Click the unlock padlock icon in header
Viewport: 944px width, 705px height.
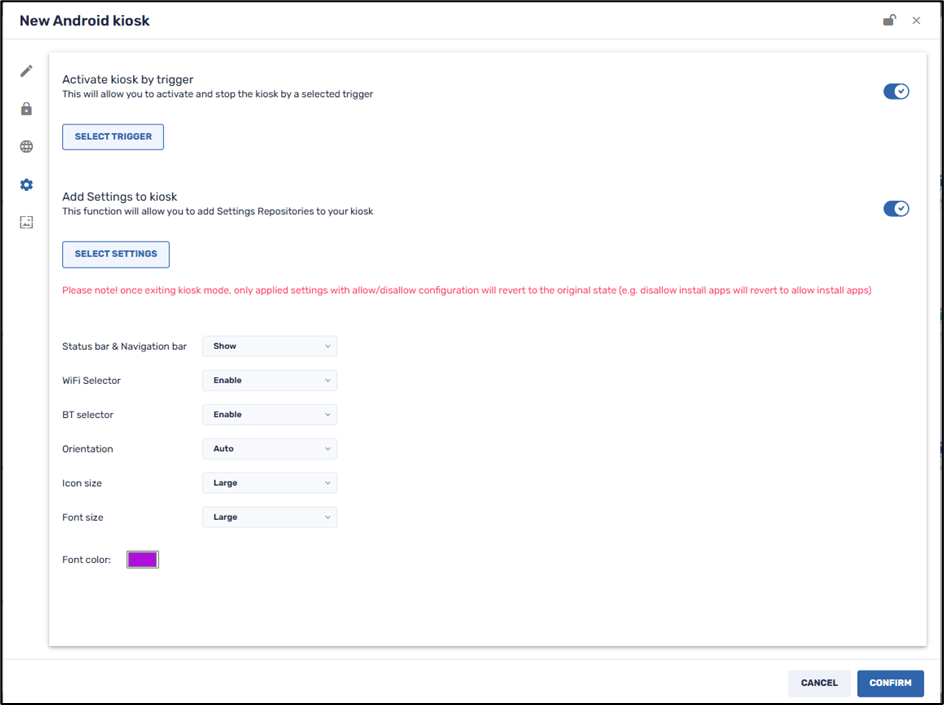[889, 20]
